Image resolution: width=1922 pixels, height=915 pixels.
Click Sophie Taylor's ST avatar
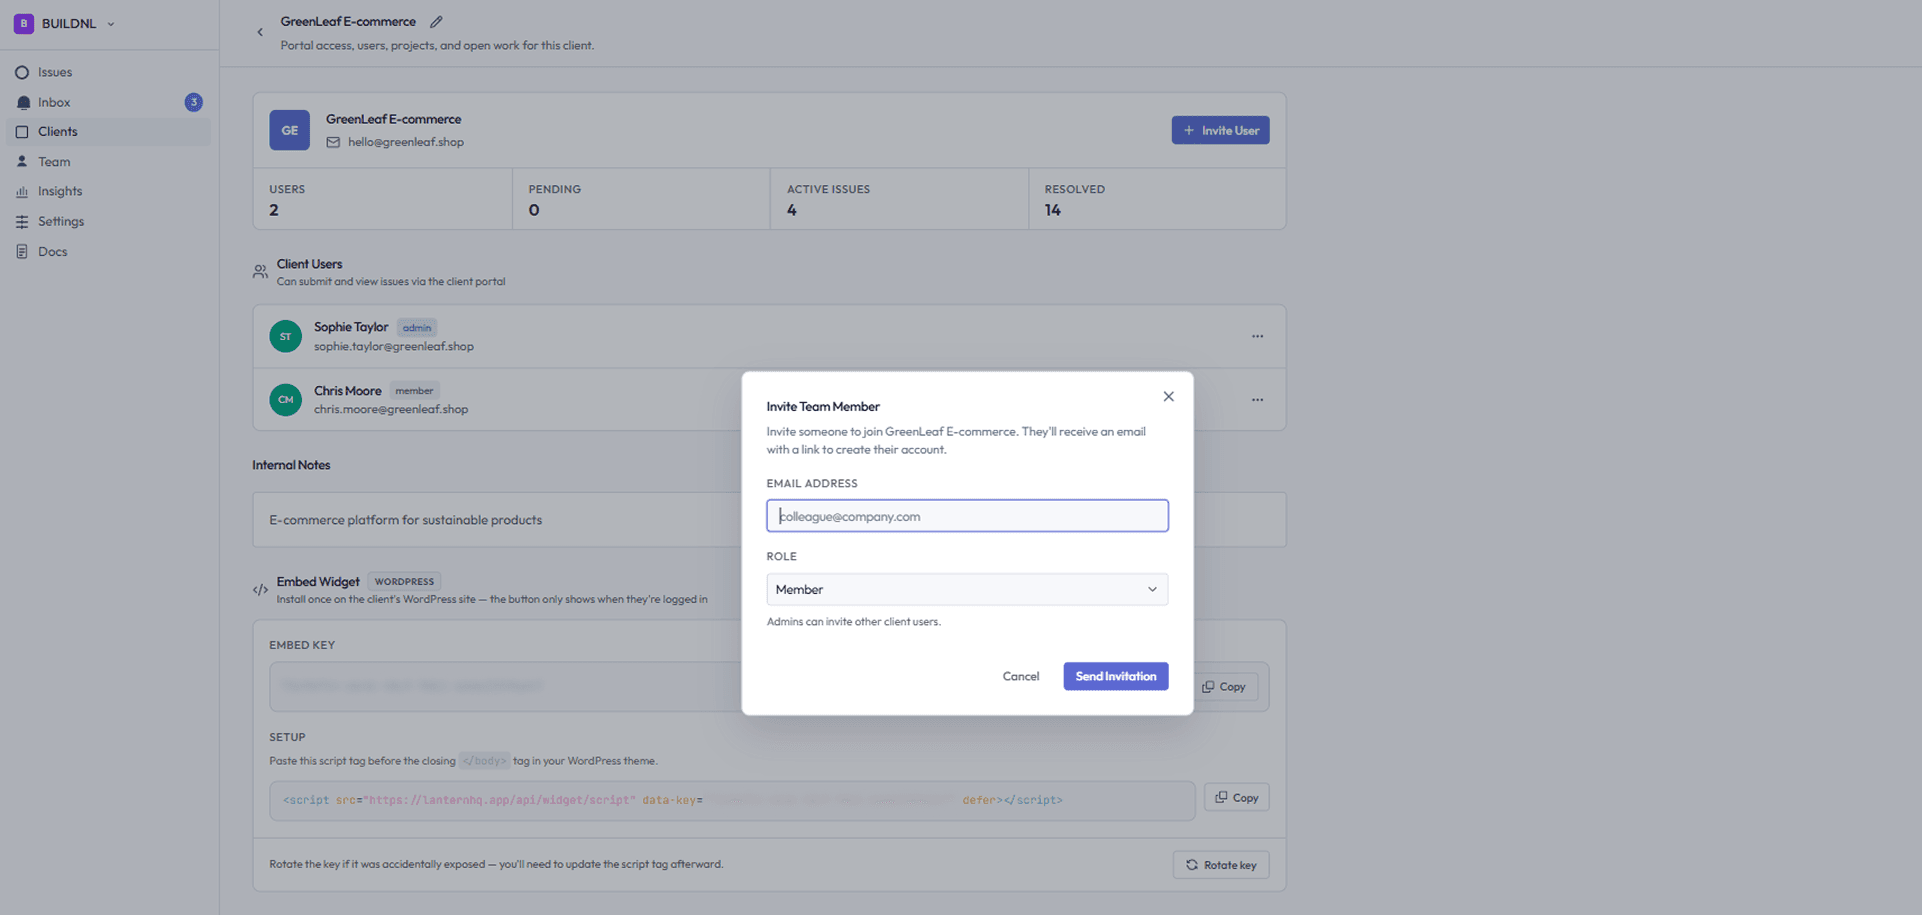[x=285, y=336]
